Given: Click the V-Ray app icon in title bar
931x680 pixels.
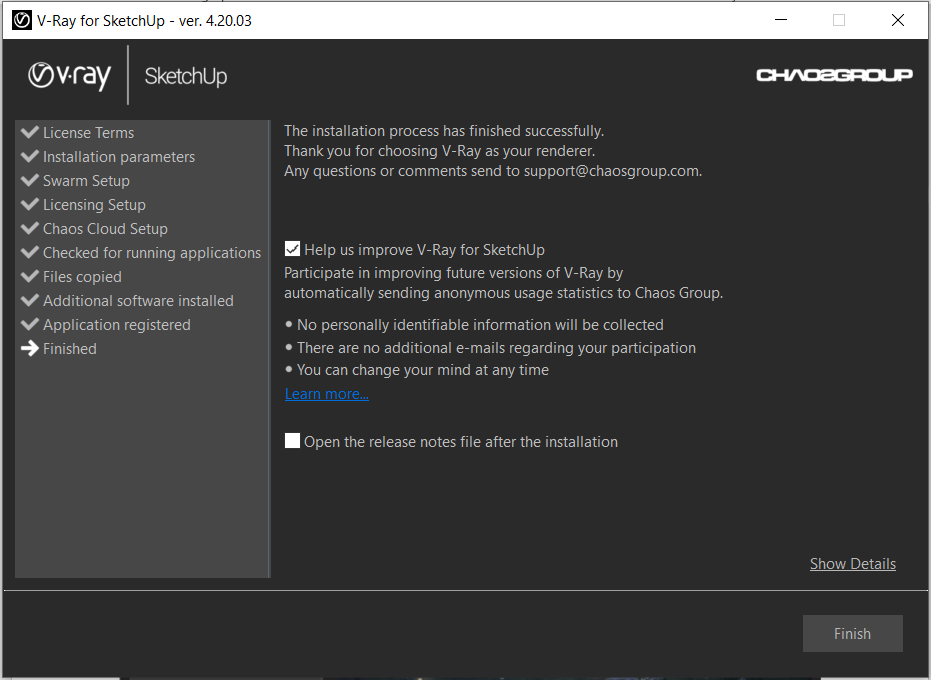Looking at the screenshot, I should pos(22,20).
